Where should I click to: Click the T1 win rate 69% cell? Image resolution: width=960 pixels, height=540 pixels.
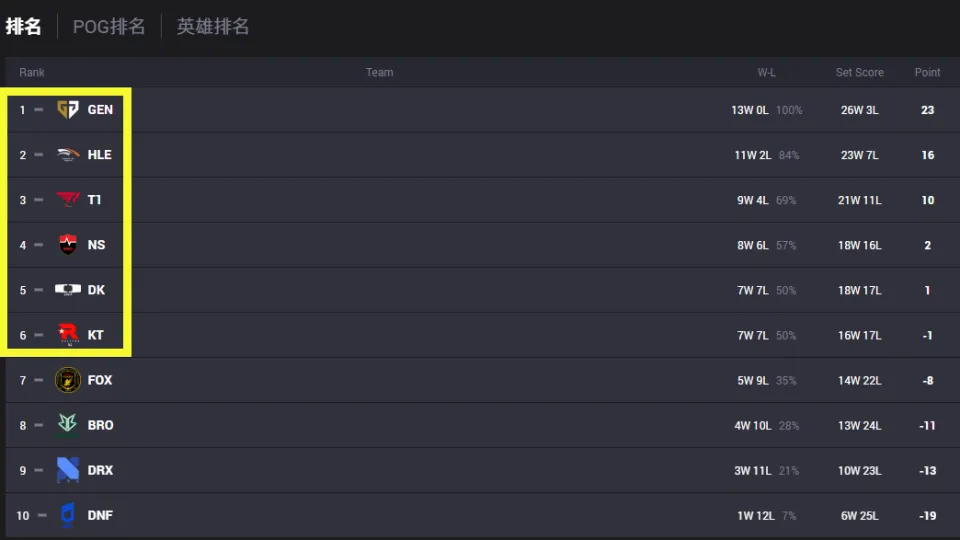[x=786, y=200]
